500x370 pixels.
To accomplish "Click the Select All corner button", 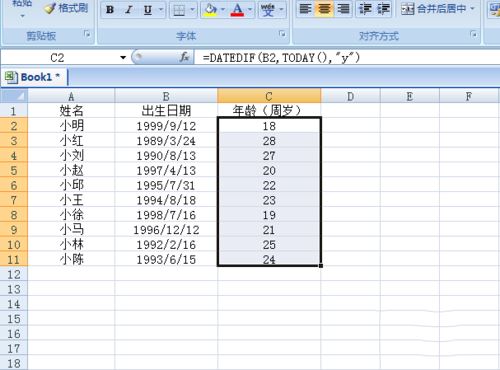I will (x=14, y=96).
